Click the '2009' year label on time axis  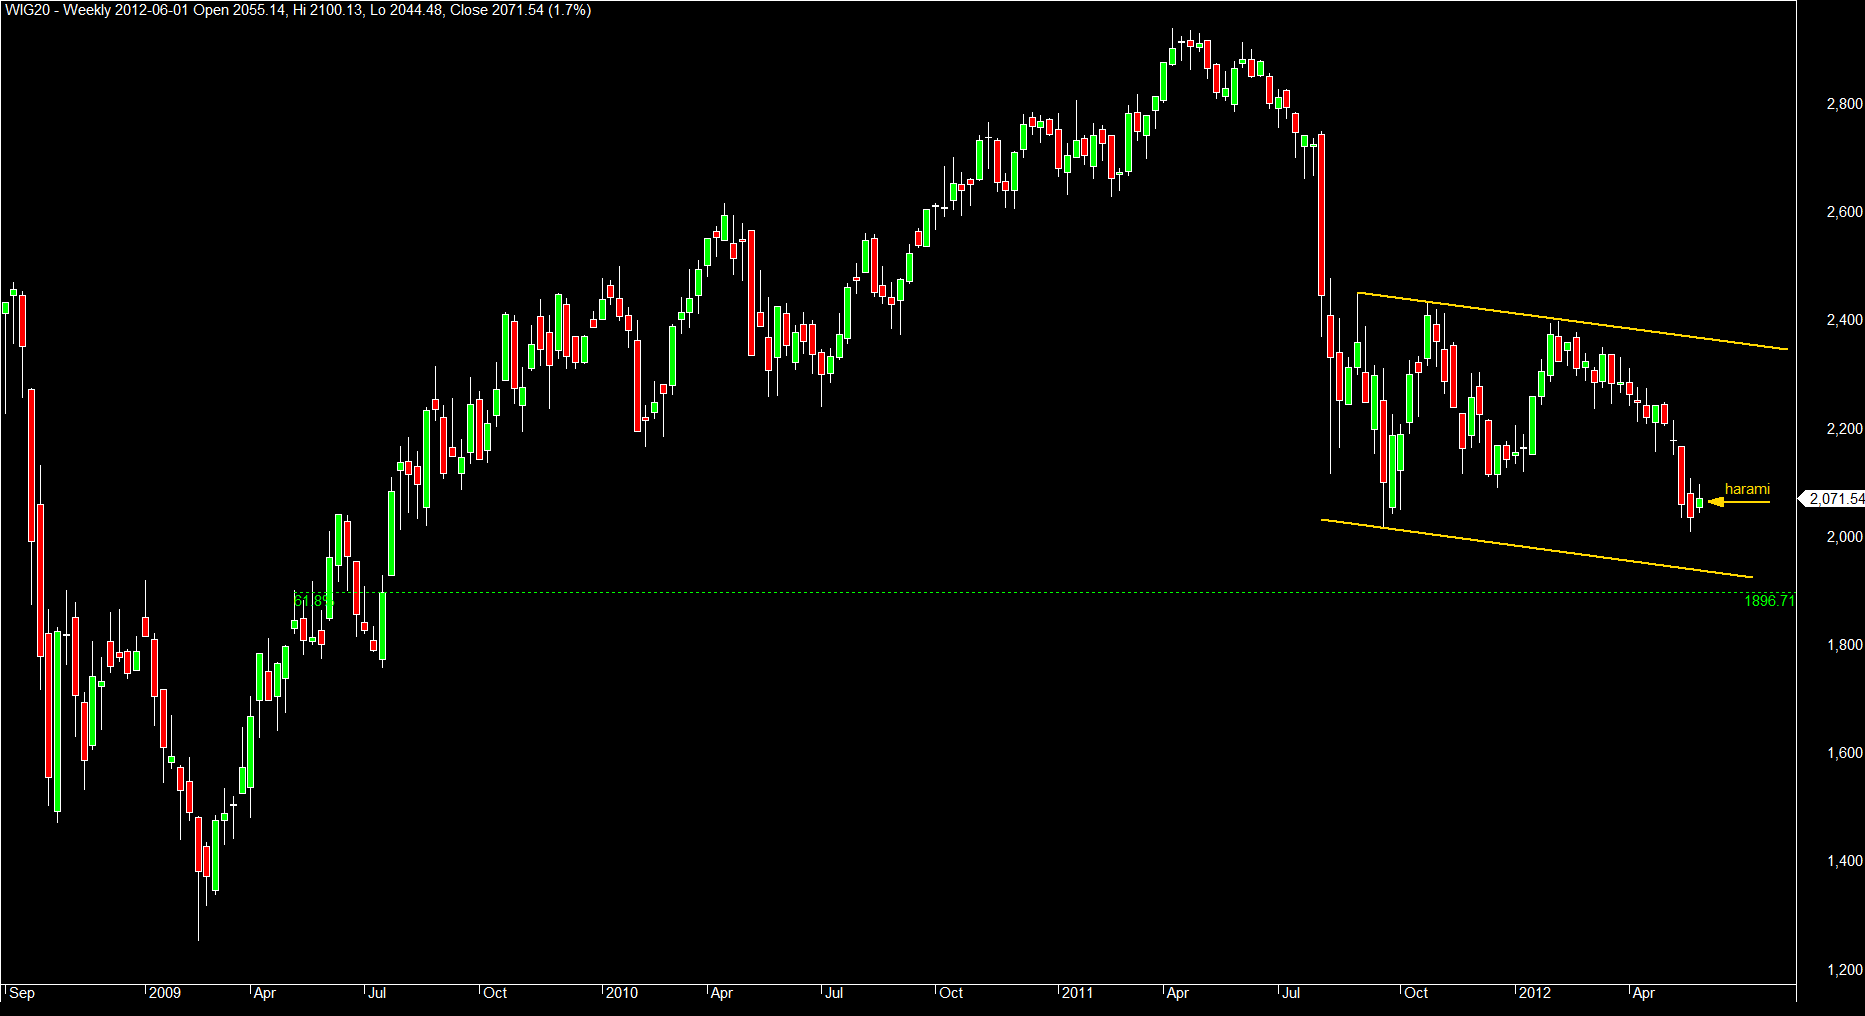coord(165,993)
